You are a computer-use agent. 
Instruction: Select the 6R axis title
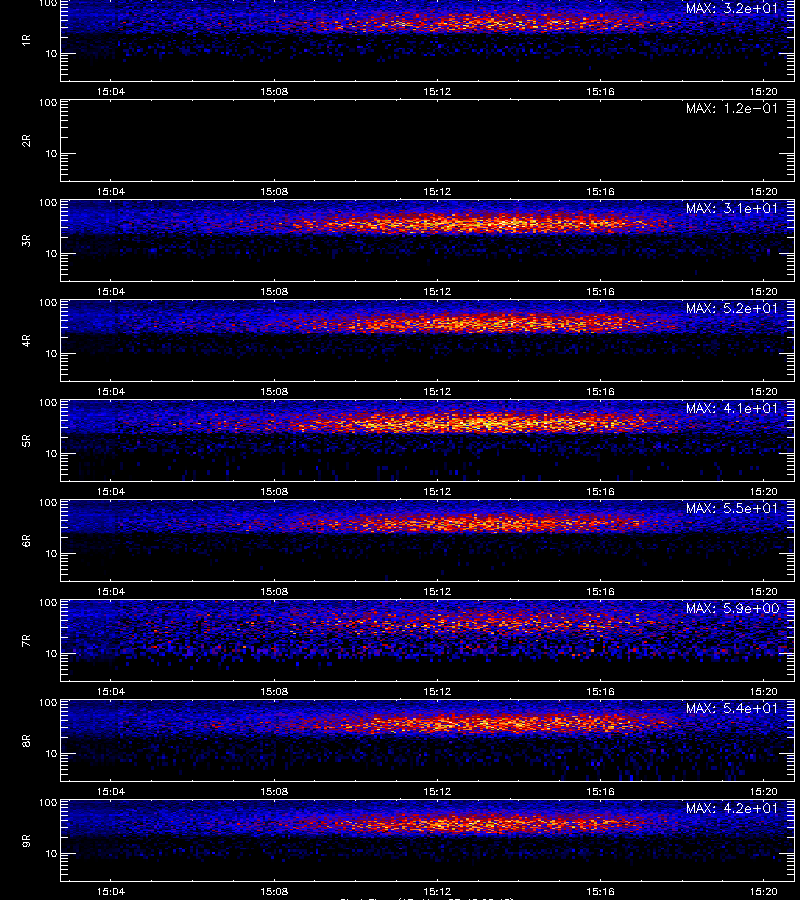click(x=26, y=540)
